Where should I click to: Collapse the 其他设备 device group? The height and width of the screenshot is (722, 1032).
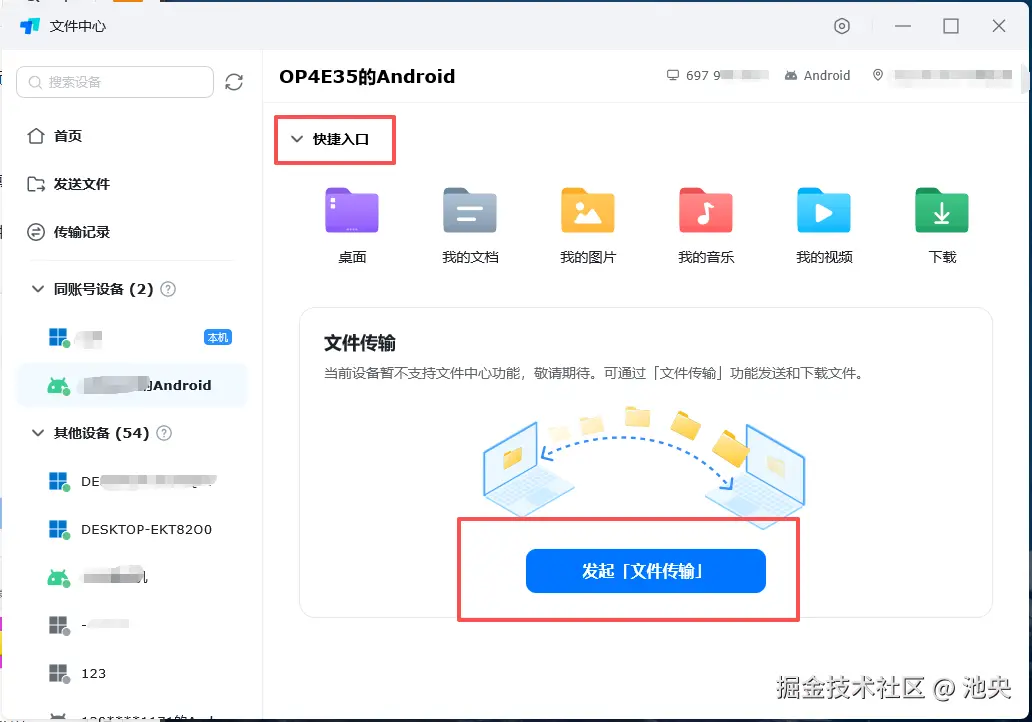click(x=38, y=433)
